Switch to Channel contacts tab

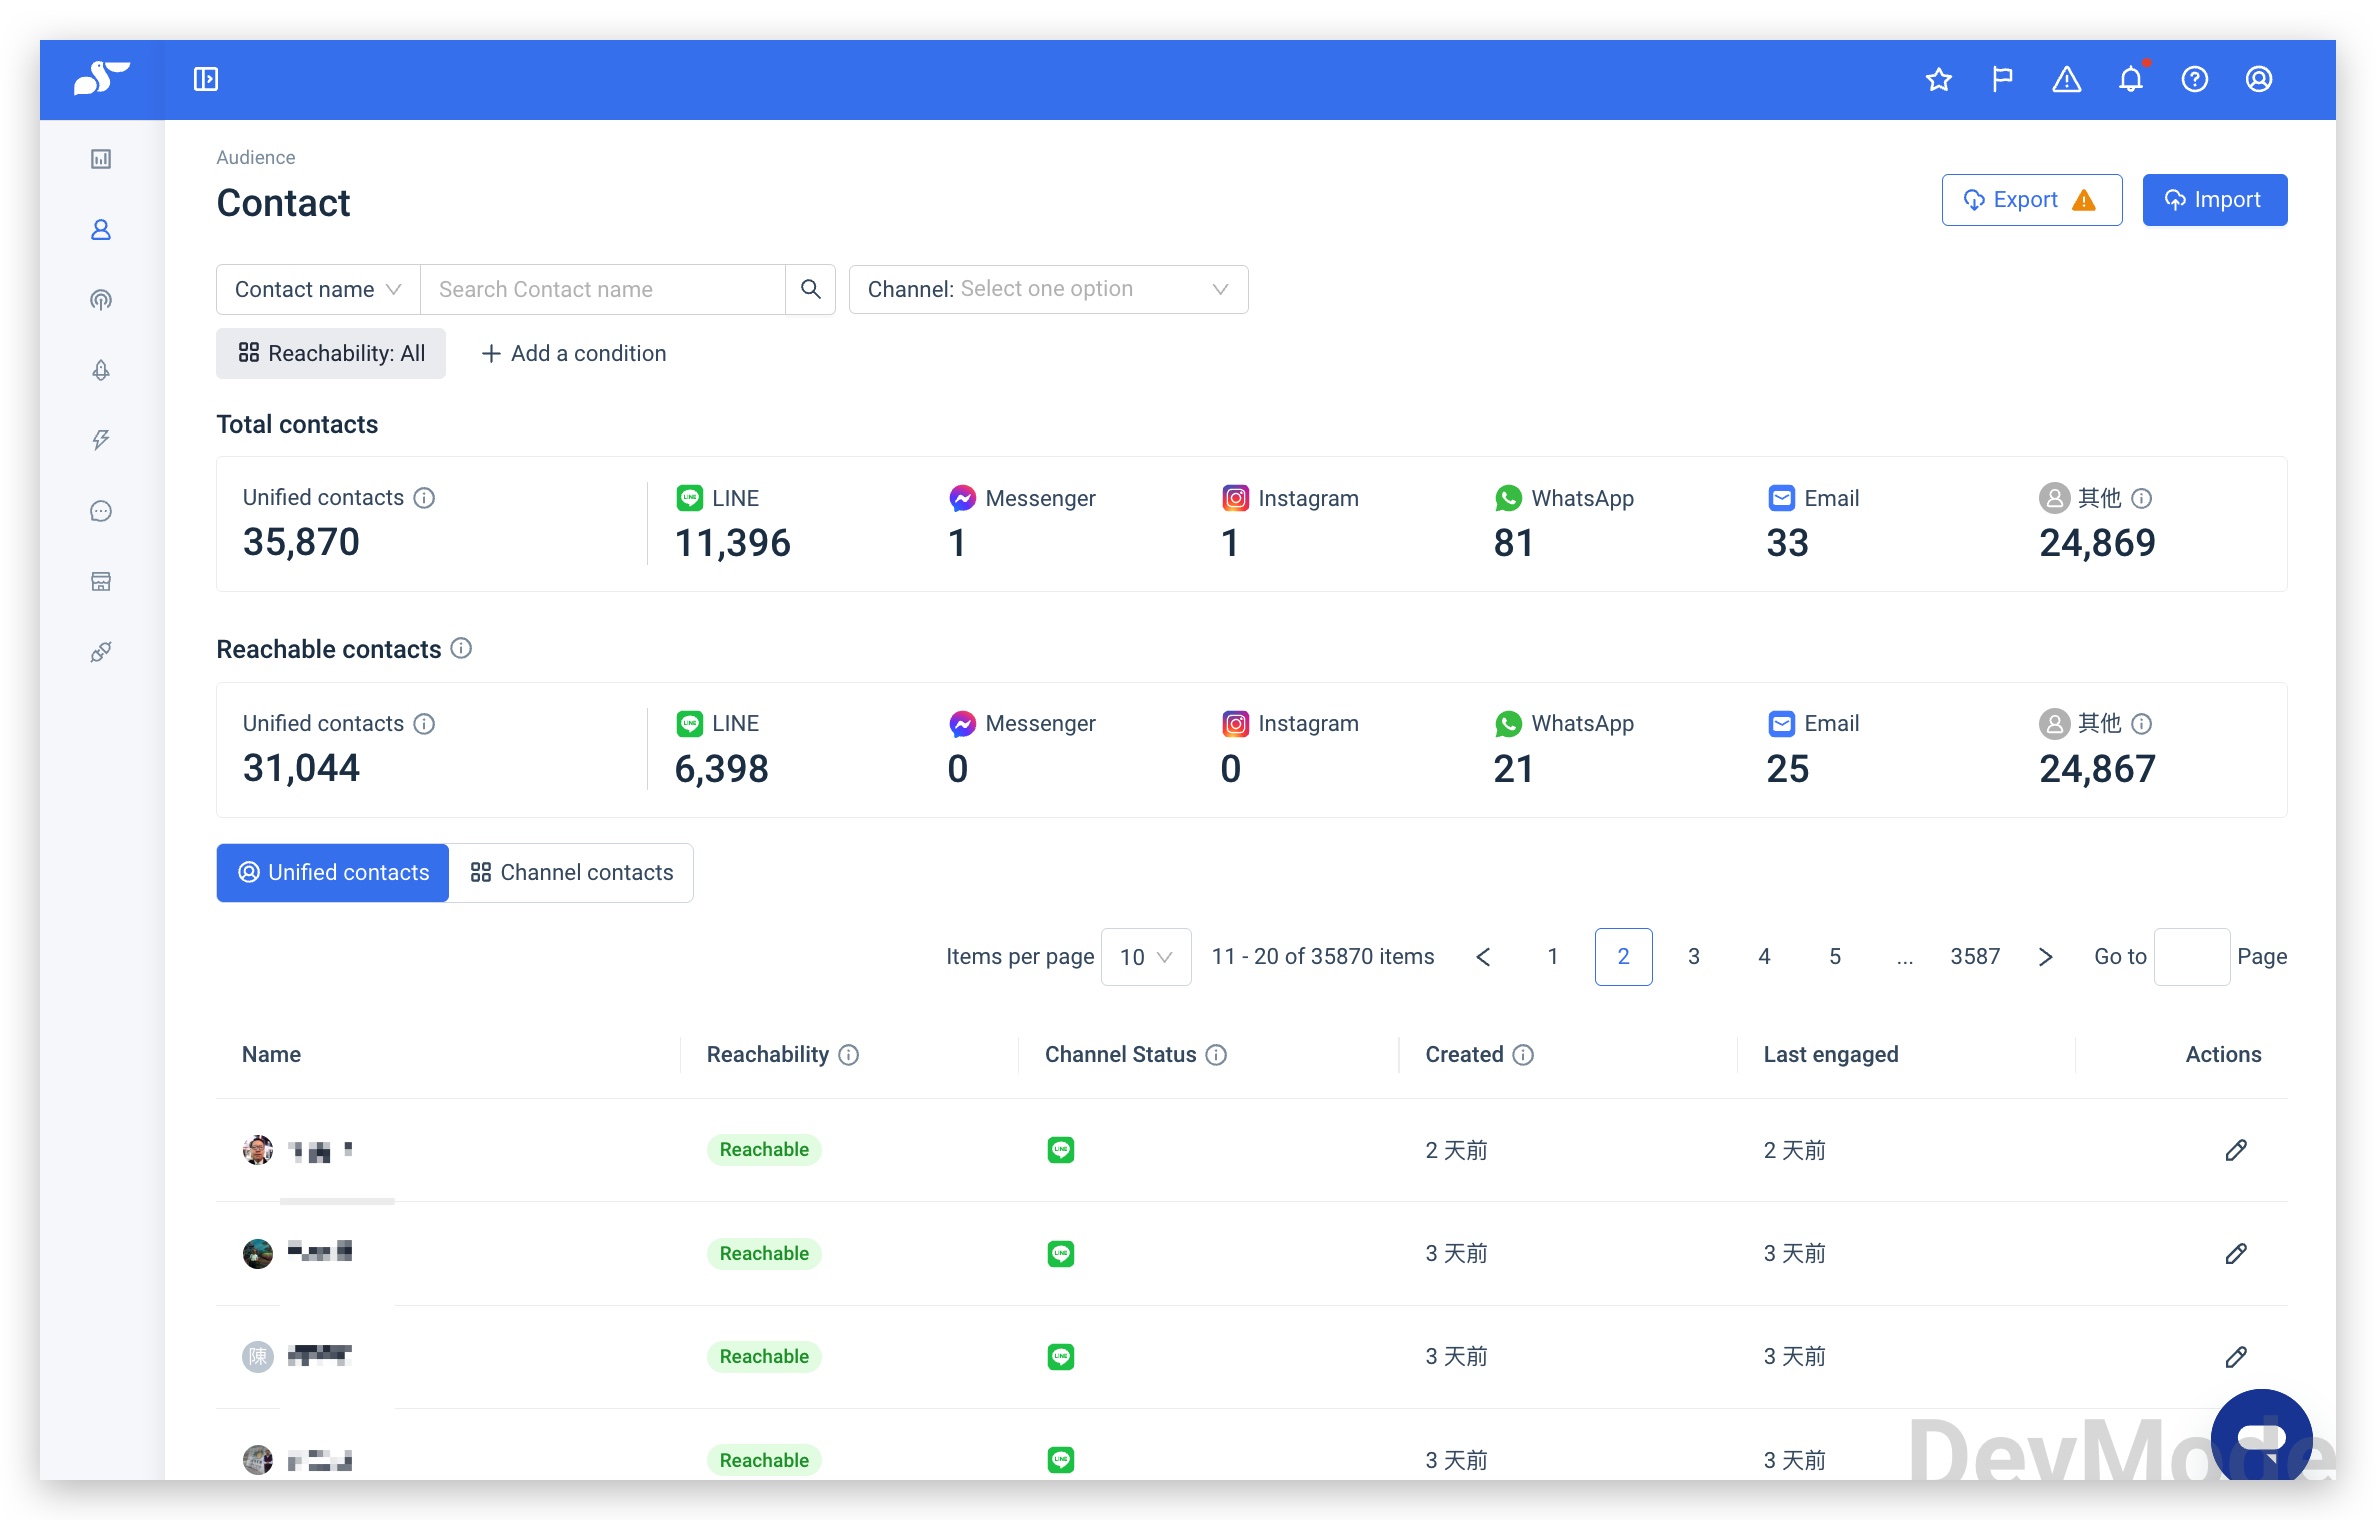click(x=571, y=873)
